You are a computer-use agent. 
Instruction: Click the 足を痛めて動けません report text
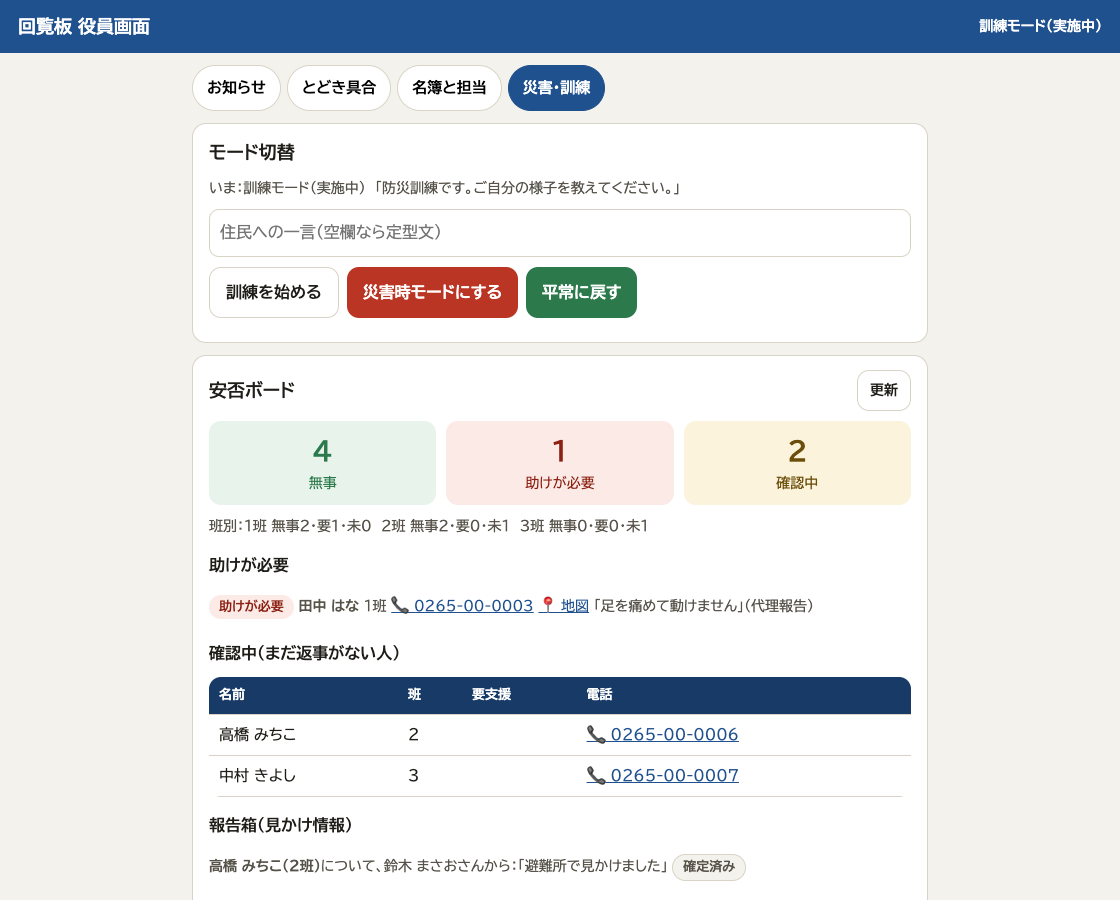pyautogui.click(x=669, y=606)
